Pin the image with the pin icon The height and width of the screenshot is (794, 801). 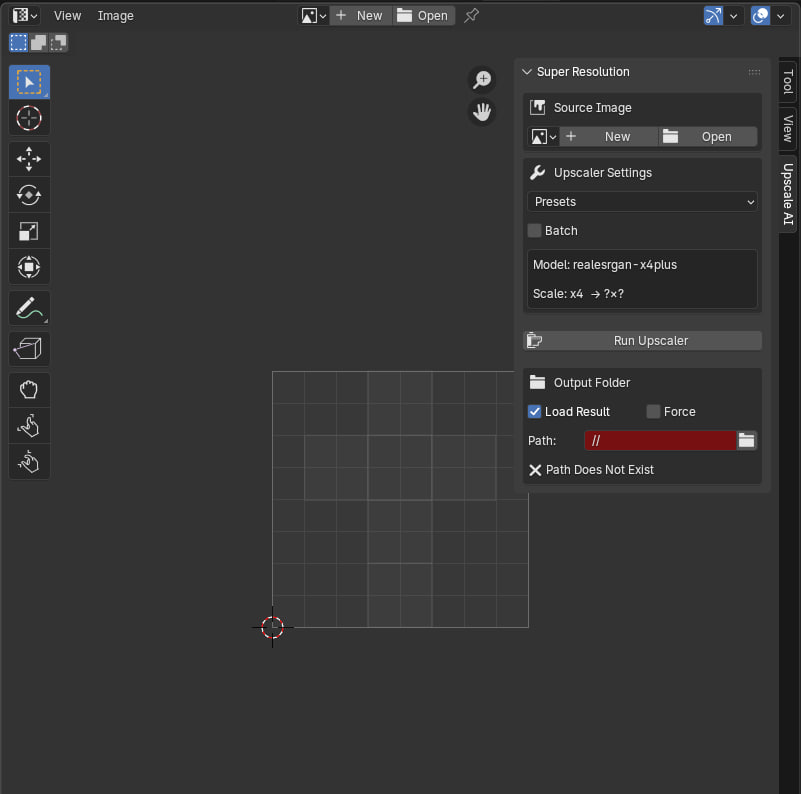click(x=471, y=16)
